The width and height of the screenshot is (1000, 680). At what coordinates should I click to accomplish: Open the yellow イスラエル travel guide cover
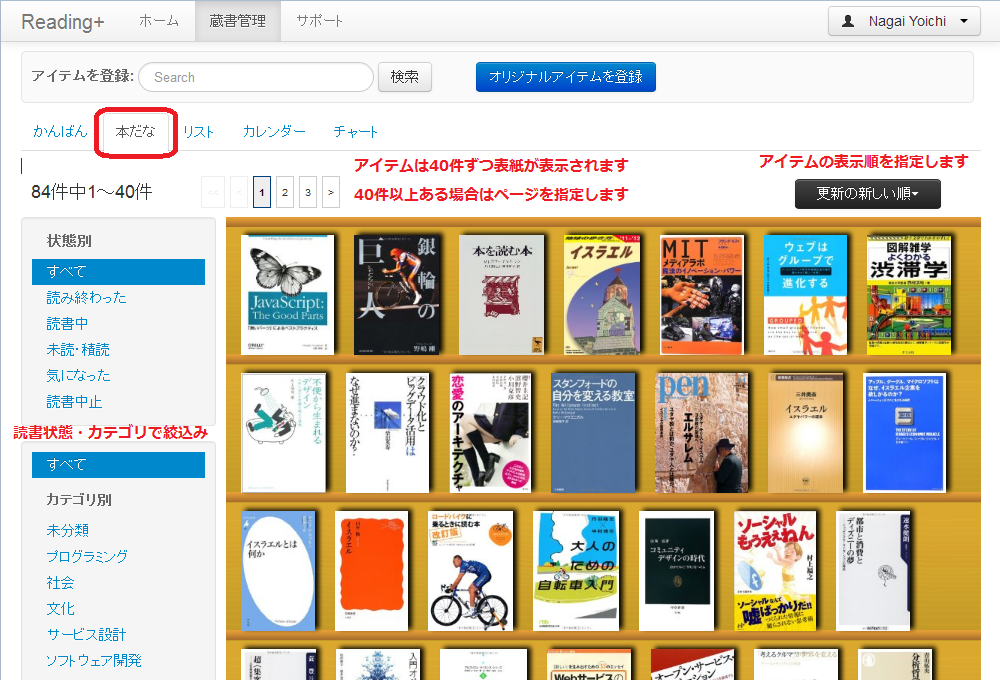pos(602,295)
